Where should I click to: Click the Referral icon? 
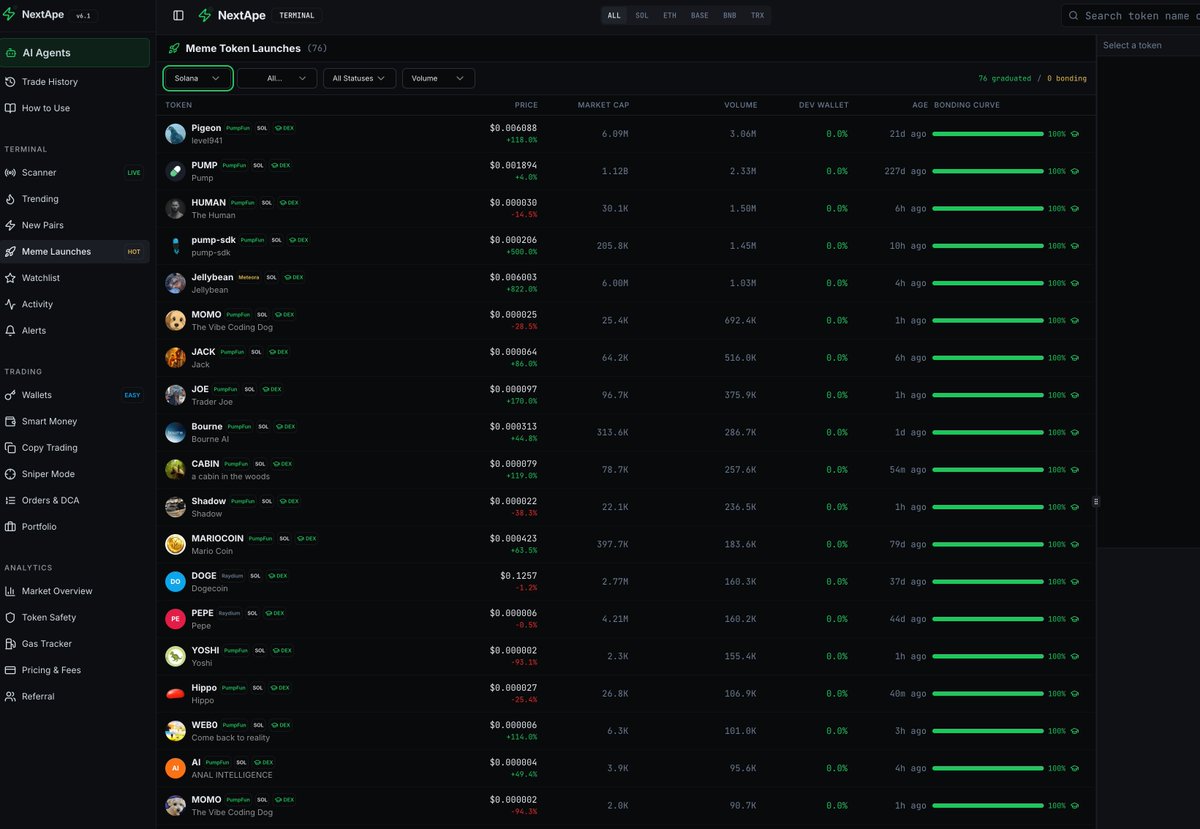pyautogui.click(x=11, y=696)
